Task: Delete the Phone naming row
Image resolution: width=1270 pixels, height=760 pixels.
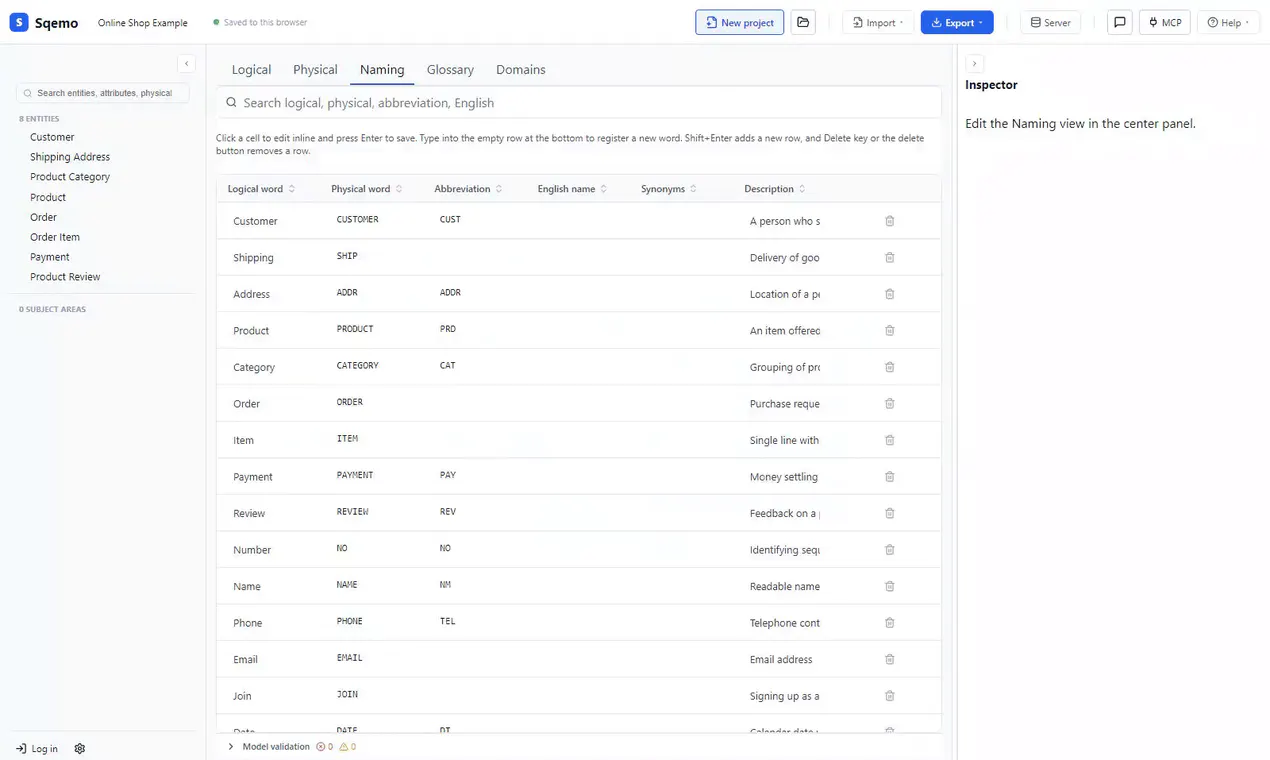Action: click(890, 623)
